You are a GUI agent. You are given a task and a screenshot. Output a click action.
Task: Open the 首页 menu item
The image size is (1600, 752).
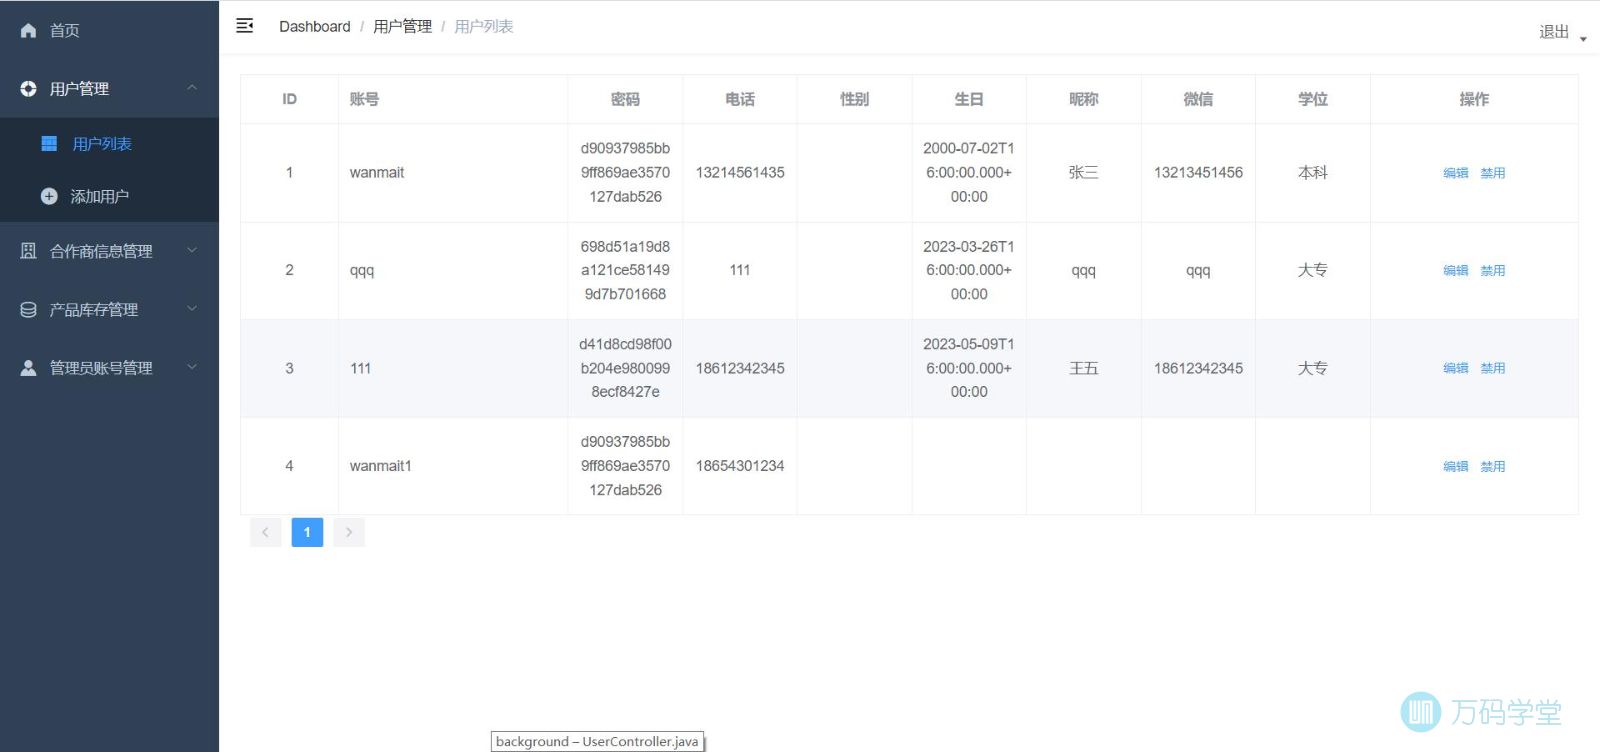pyautogui.click(x=65, y=31)
